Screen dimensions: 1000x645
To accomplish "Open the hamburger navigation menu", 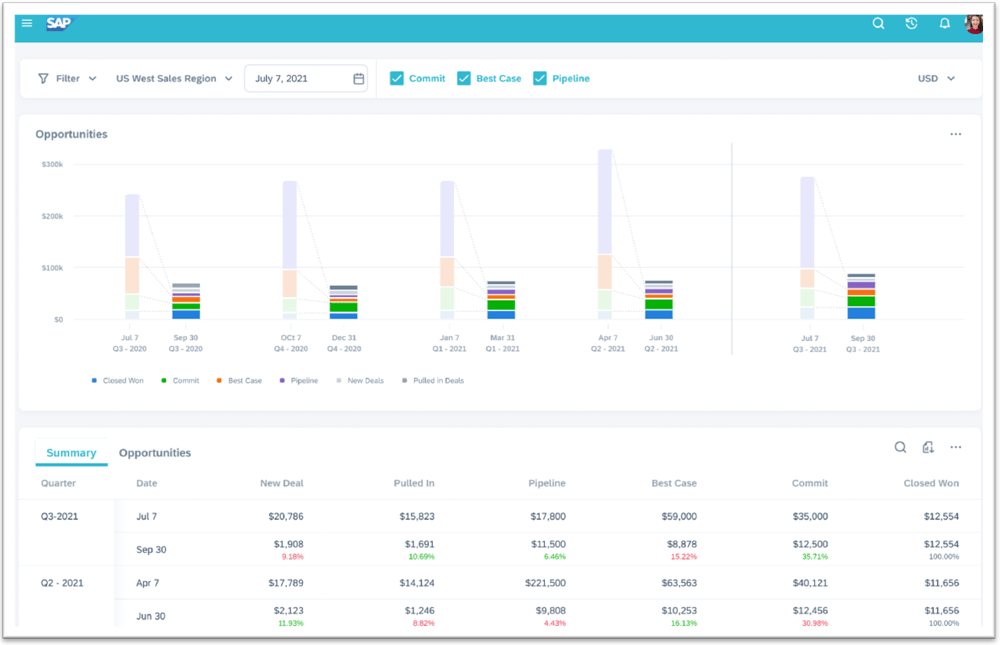I will 27,23.
